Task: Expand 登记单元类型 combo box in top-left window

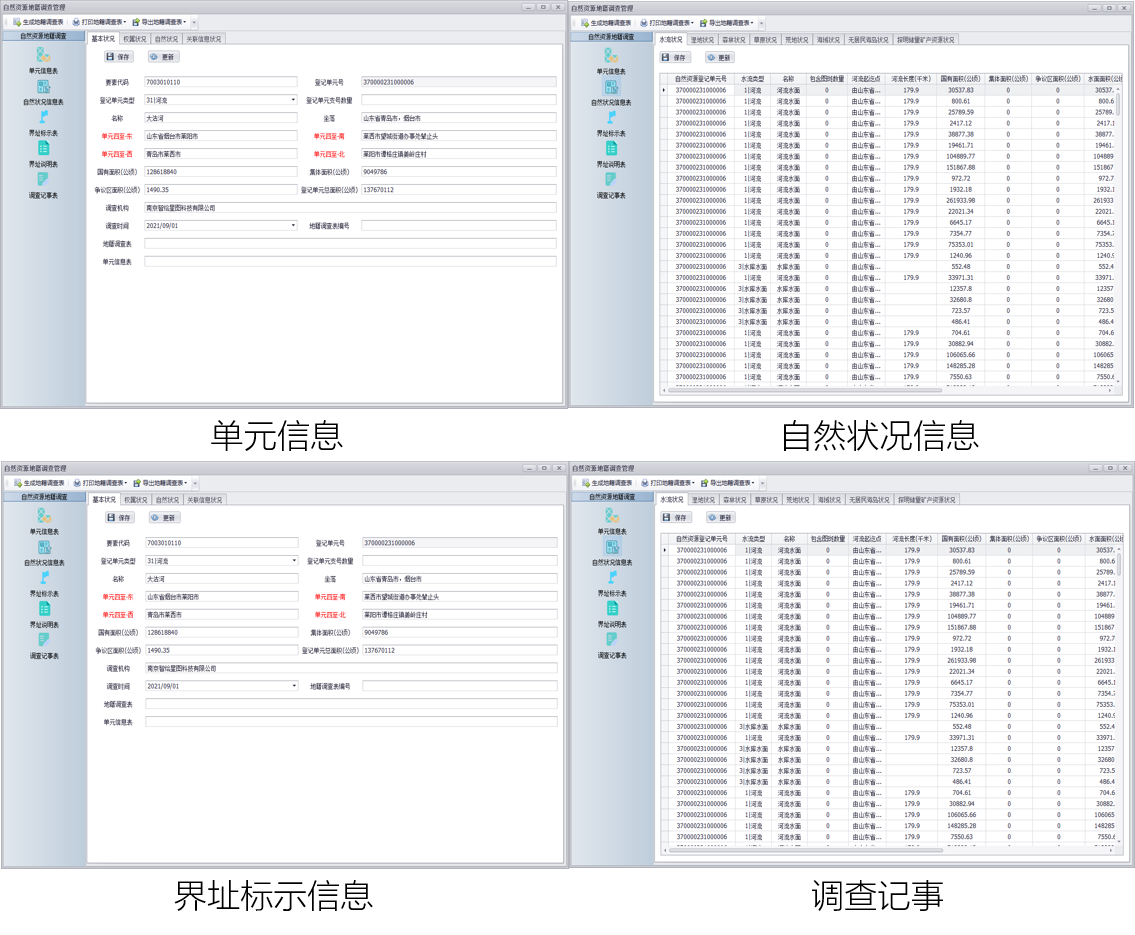Action: [293, 100]
